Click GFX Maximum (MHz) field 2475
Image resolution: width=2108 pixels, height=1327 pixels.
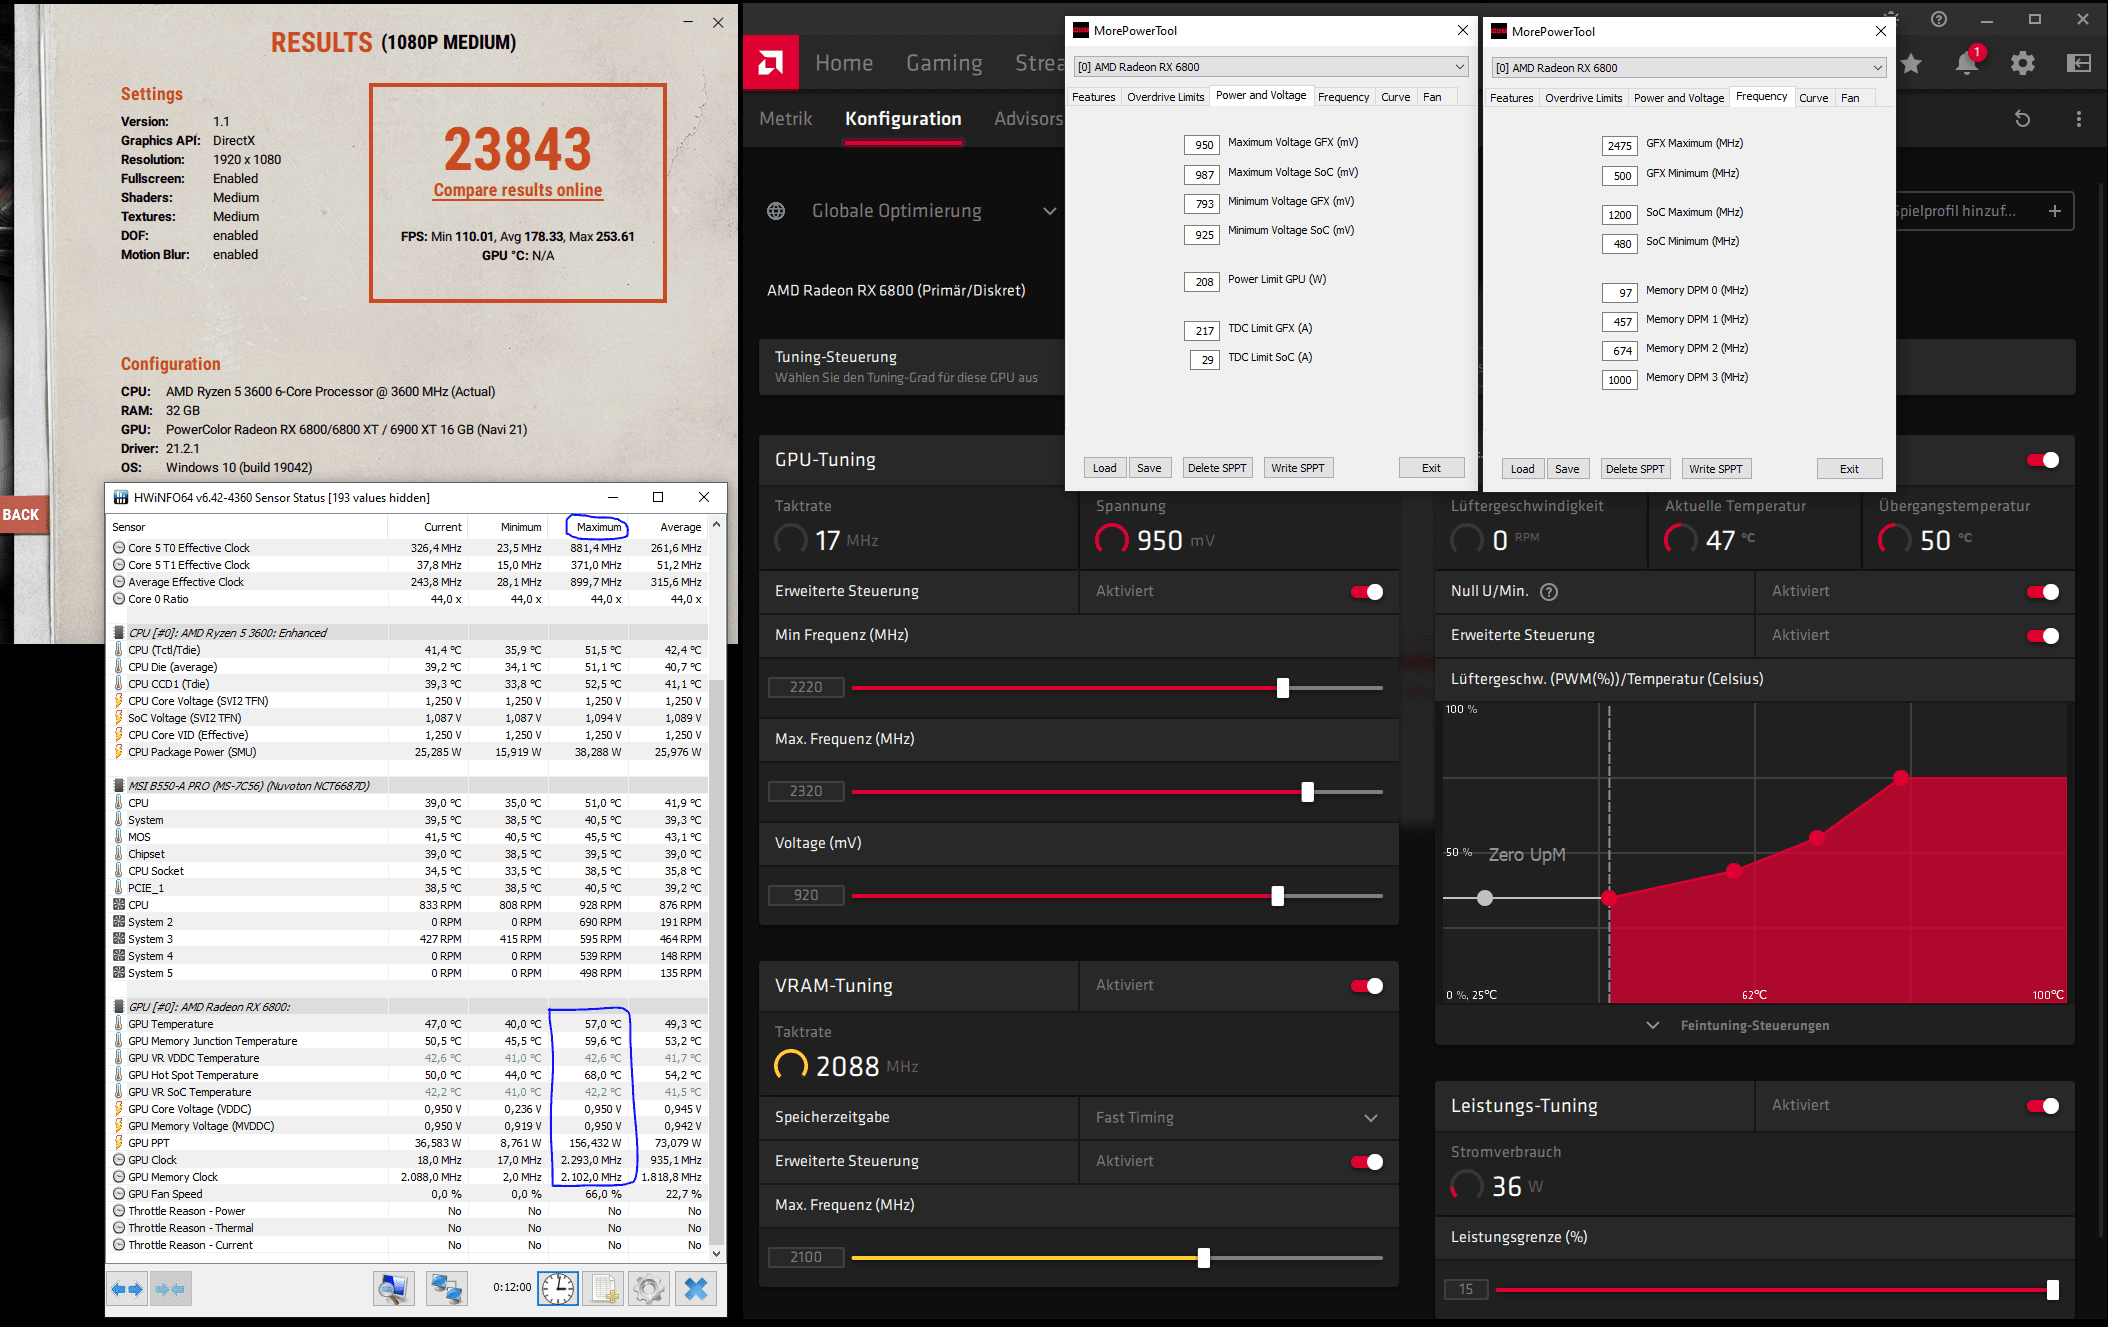pos(1619,146)
